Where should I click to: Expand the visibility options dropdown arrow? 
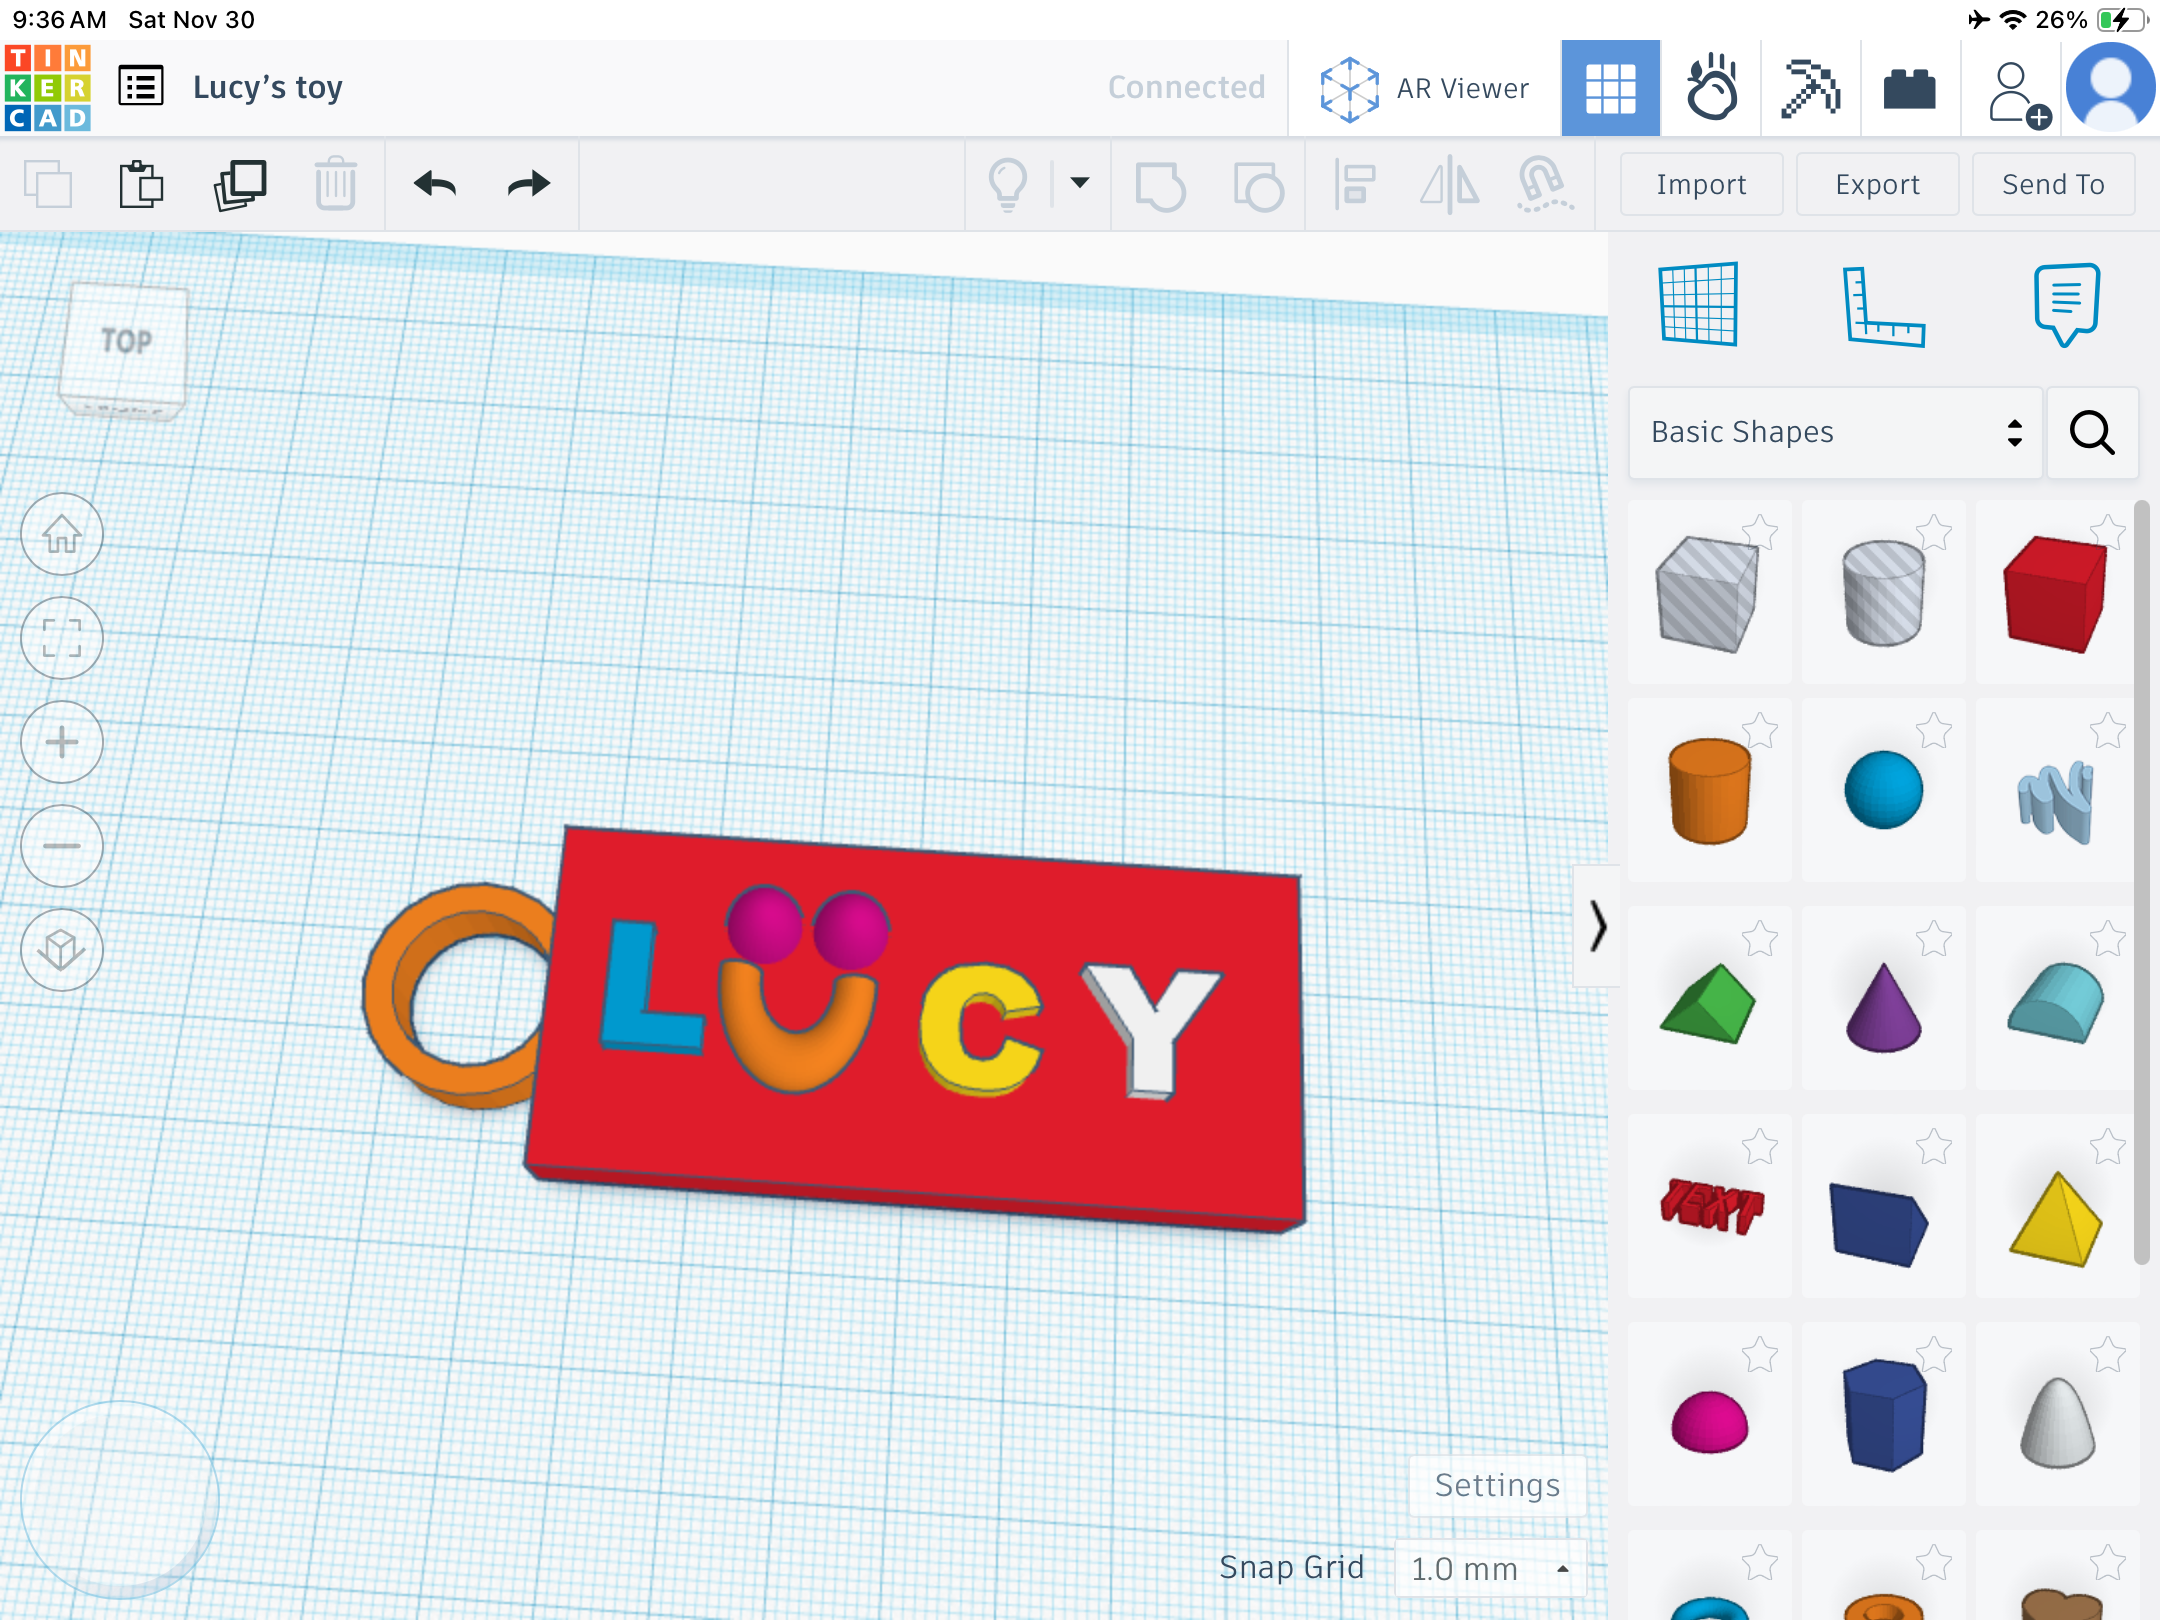(1080, 182)
